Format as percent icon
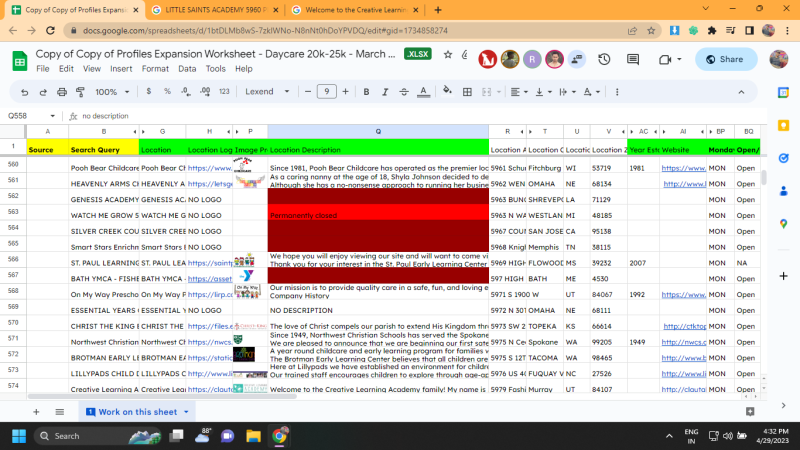800x450 pixels. [x=167, y=91]
